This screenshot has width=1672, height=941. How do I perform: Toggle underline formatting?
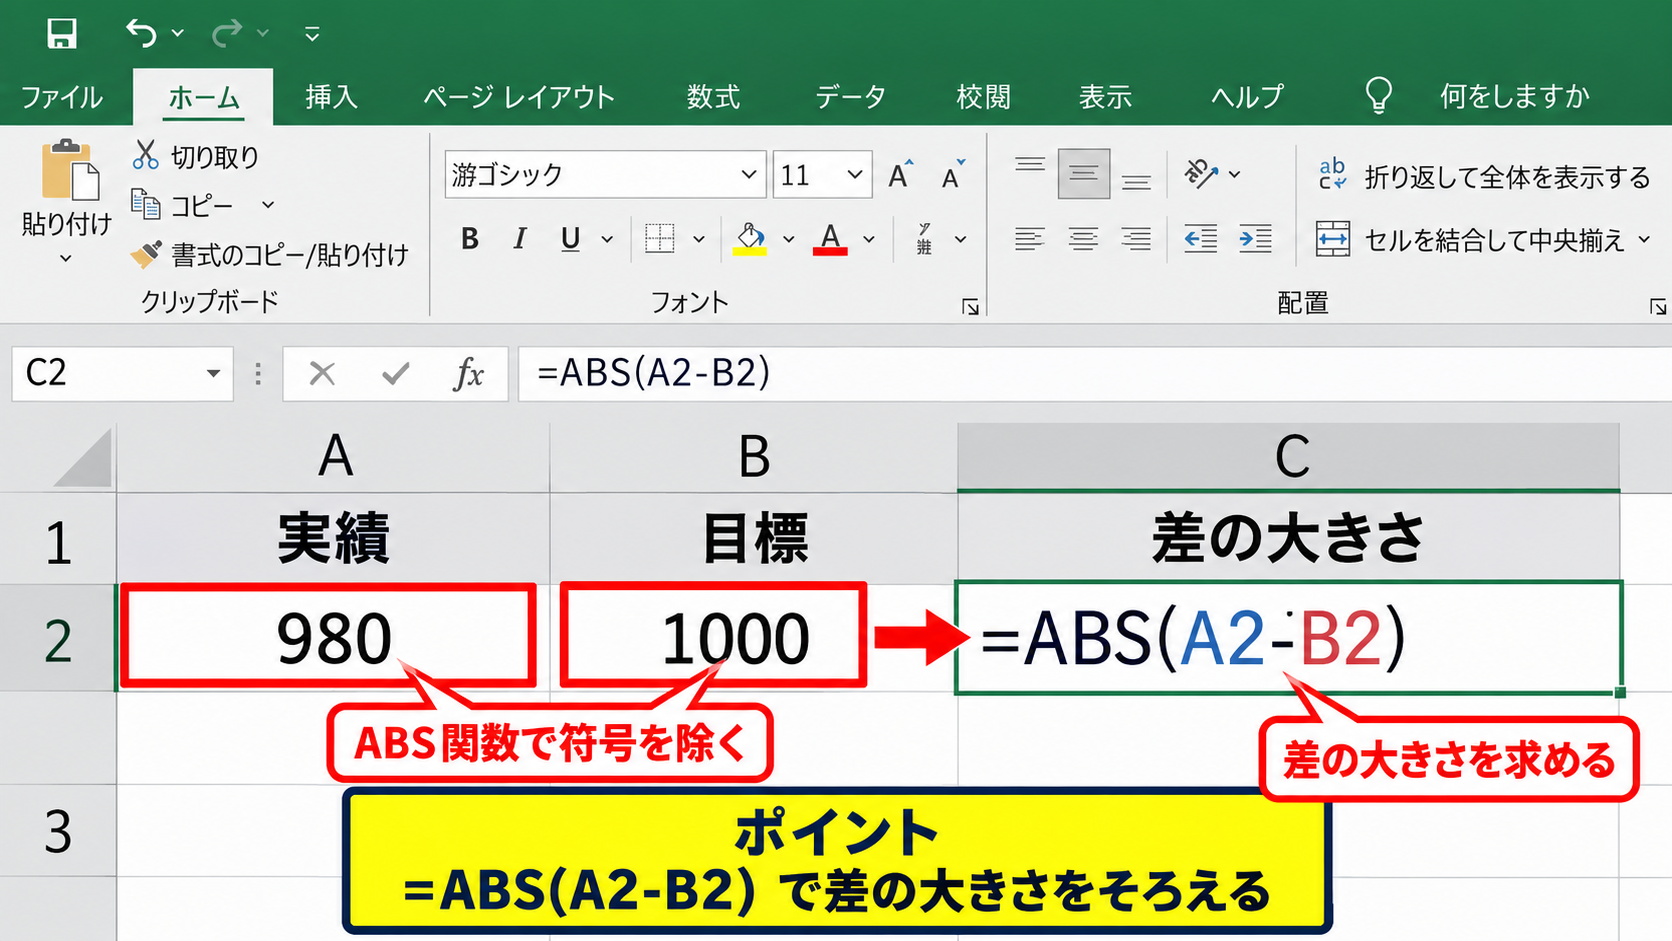[x=570, y=239]
